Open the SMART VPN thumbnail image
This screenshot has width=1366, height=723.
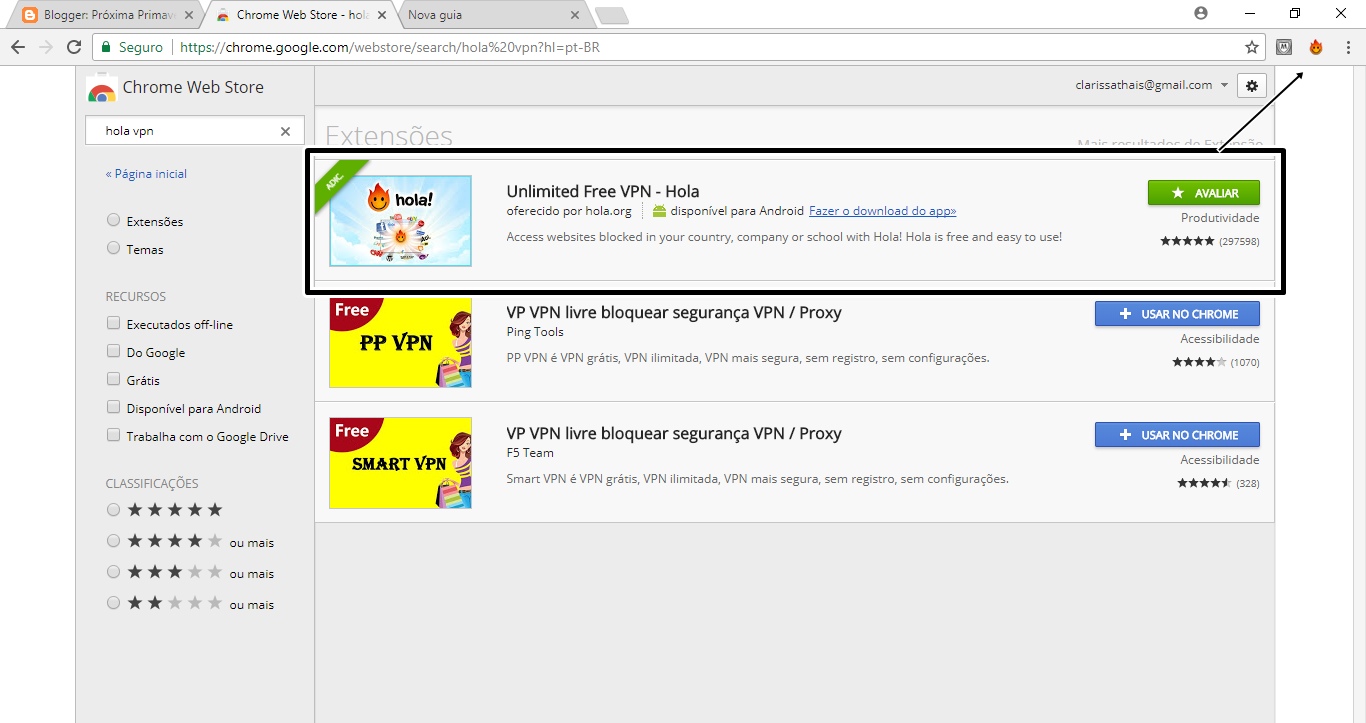pyautogui.click(x=400, y=463)
